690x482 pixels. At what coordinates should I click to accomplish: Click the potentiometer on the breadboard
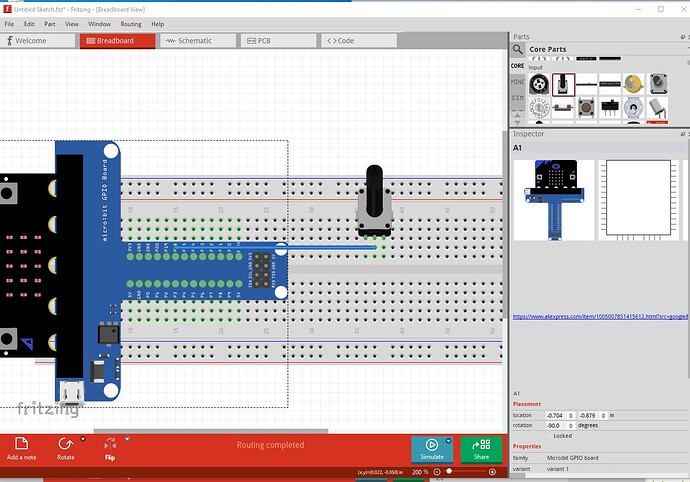[374, 201]
